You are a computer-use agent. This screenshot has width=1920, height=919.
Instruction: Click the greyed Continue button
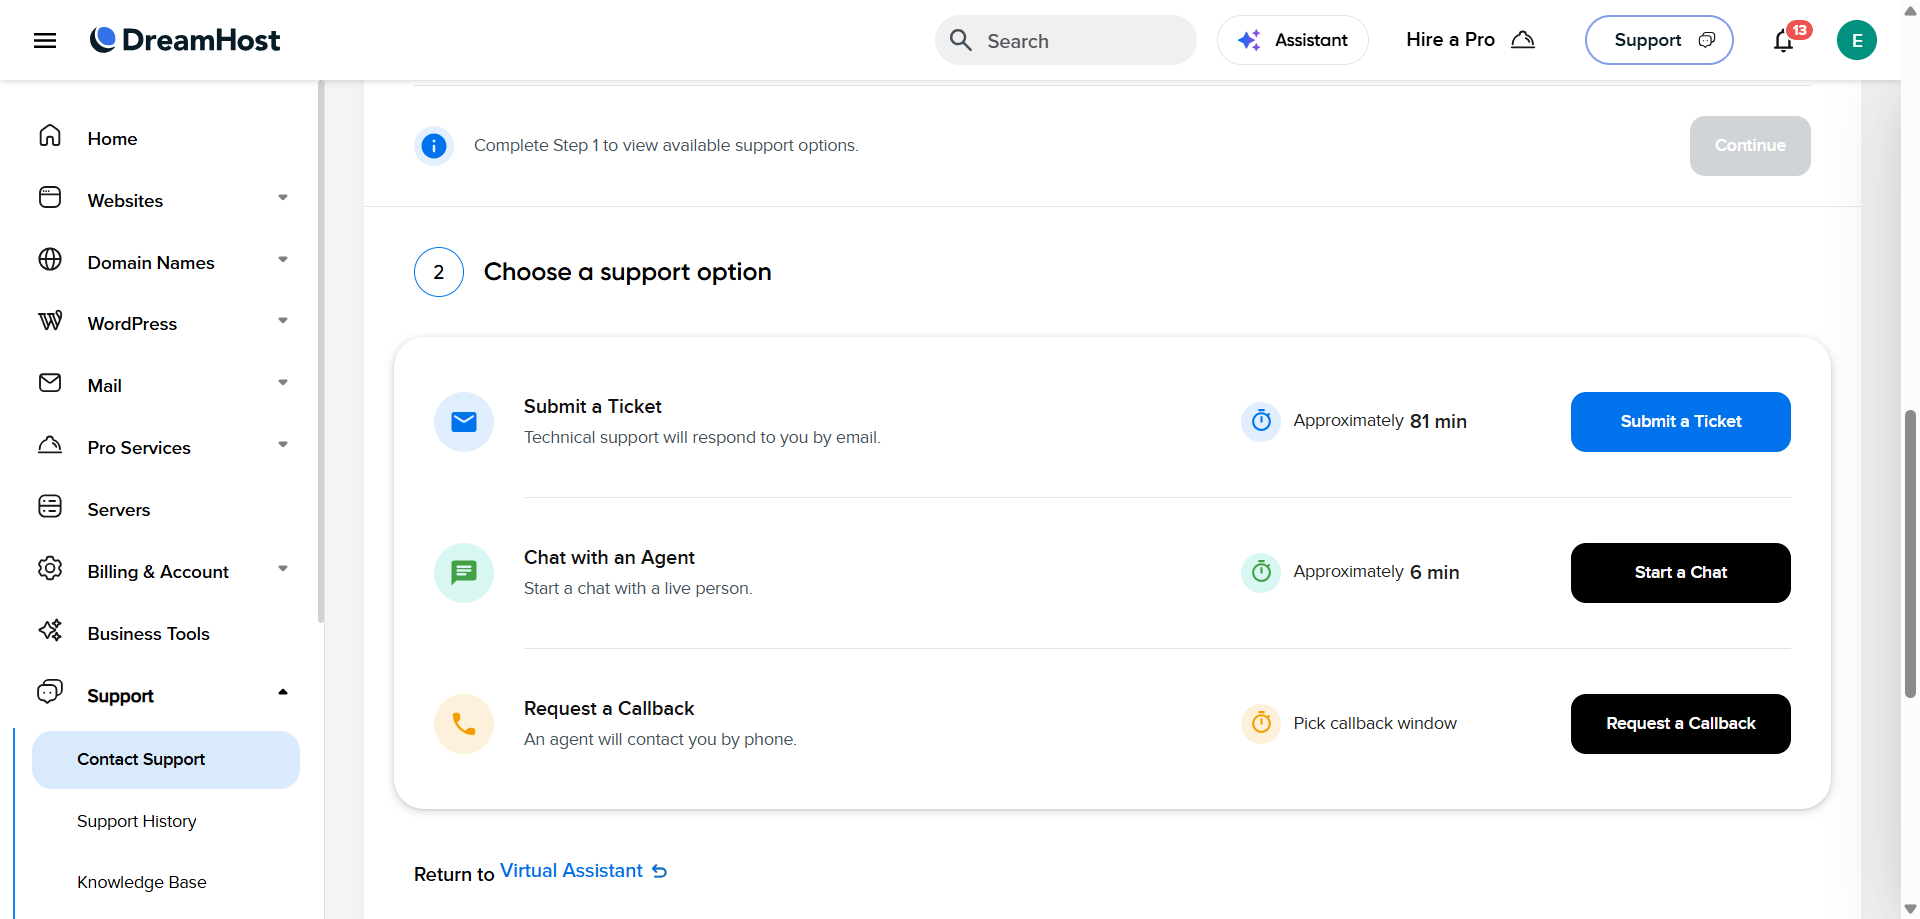pyautogui.click(x=1750, y=146)
